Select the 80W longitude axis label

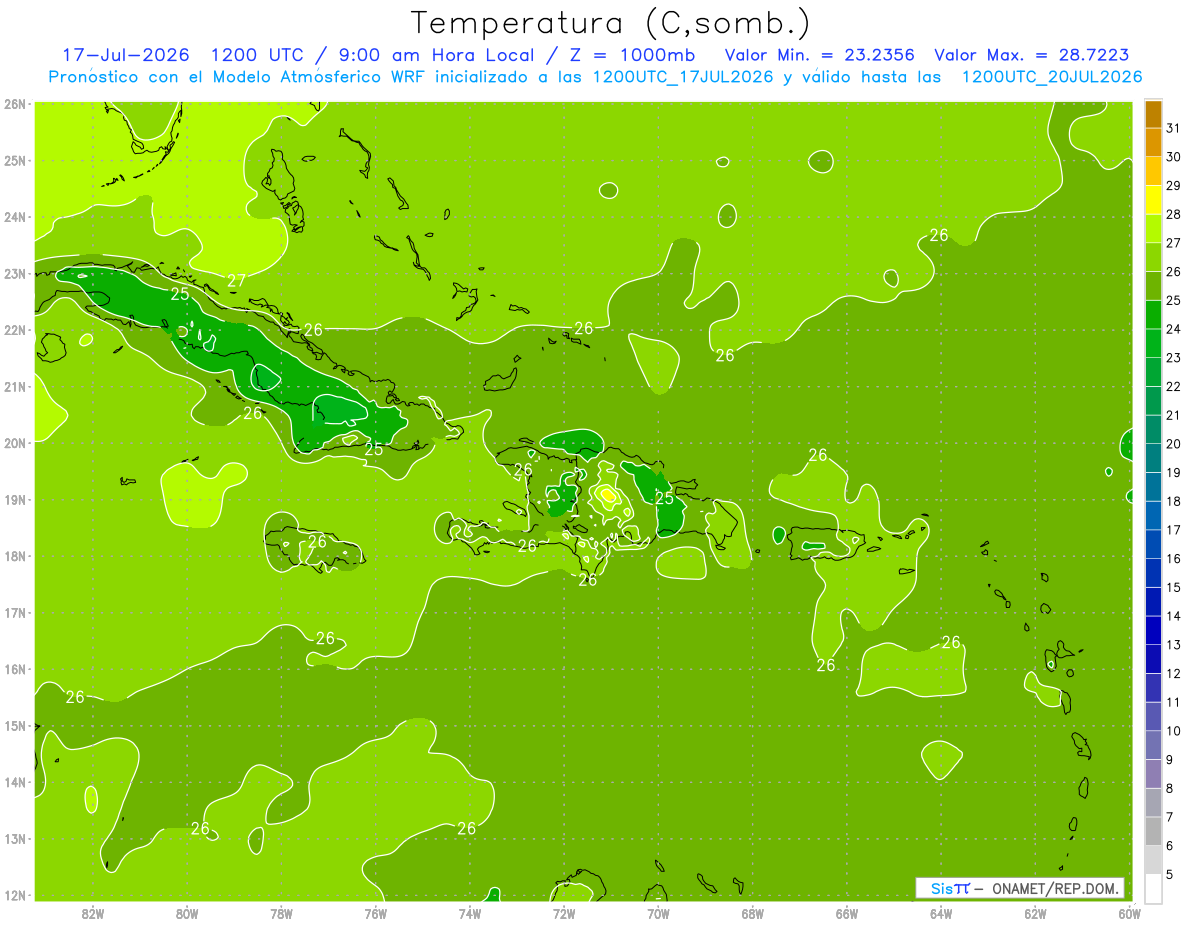[187, 913]
